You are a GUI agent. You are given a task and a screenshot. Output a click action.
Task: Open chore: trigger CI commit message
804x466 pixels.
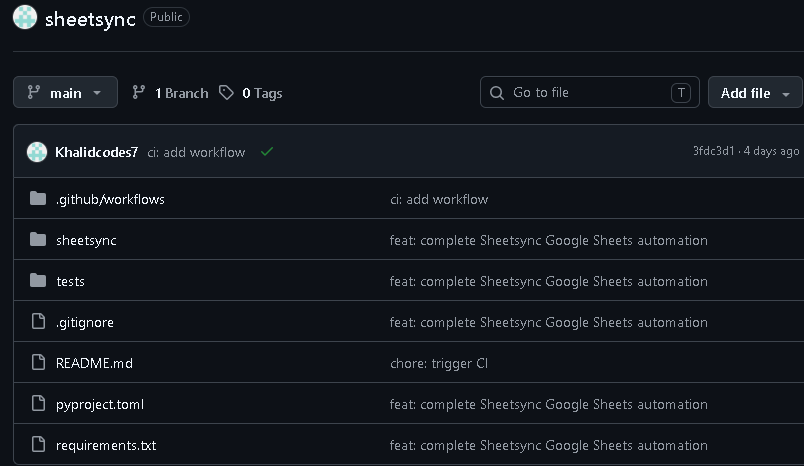(439, 363)
